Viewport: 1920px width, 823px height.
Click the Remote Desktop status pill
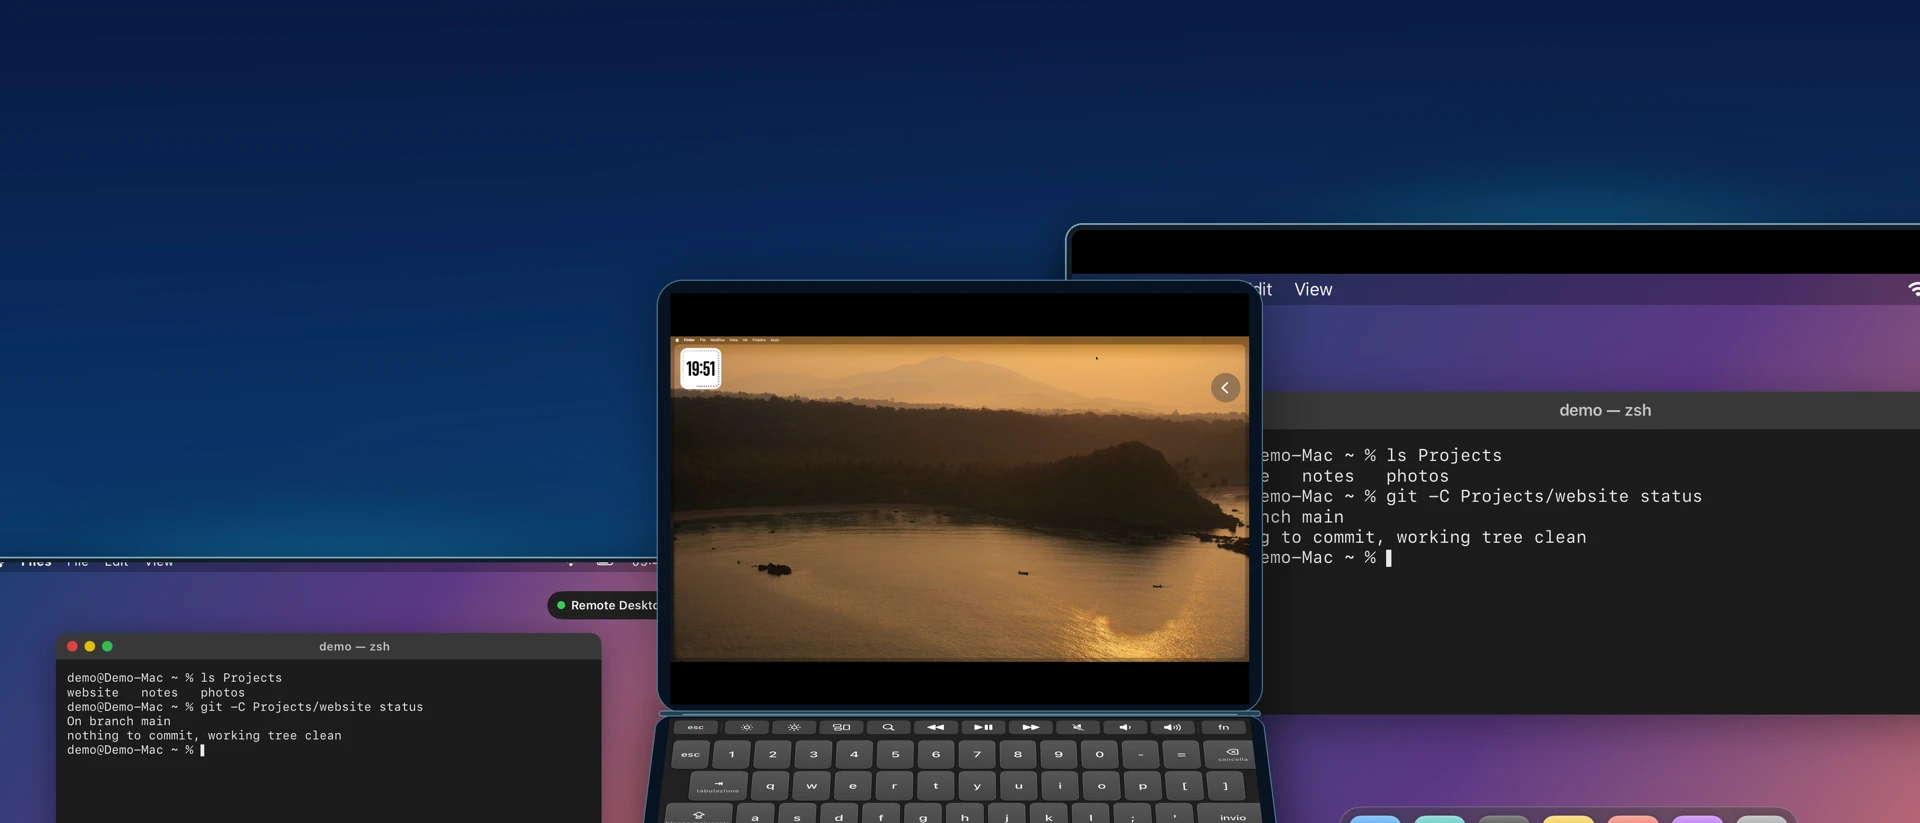pyautogui.click(x=603, y=605)
